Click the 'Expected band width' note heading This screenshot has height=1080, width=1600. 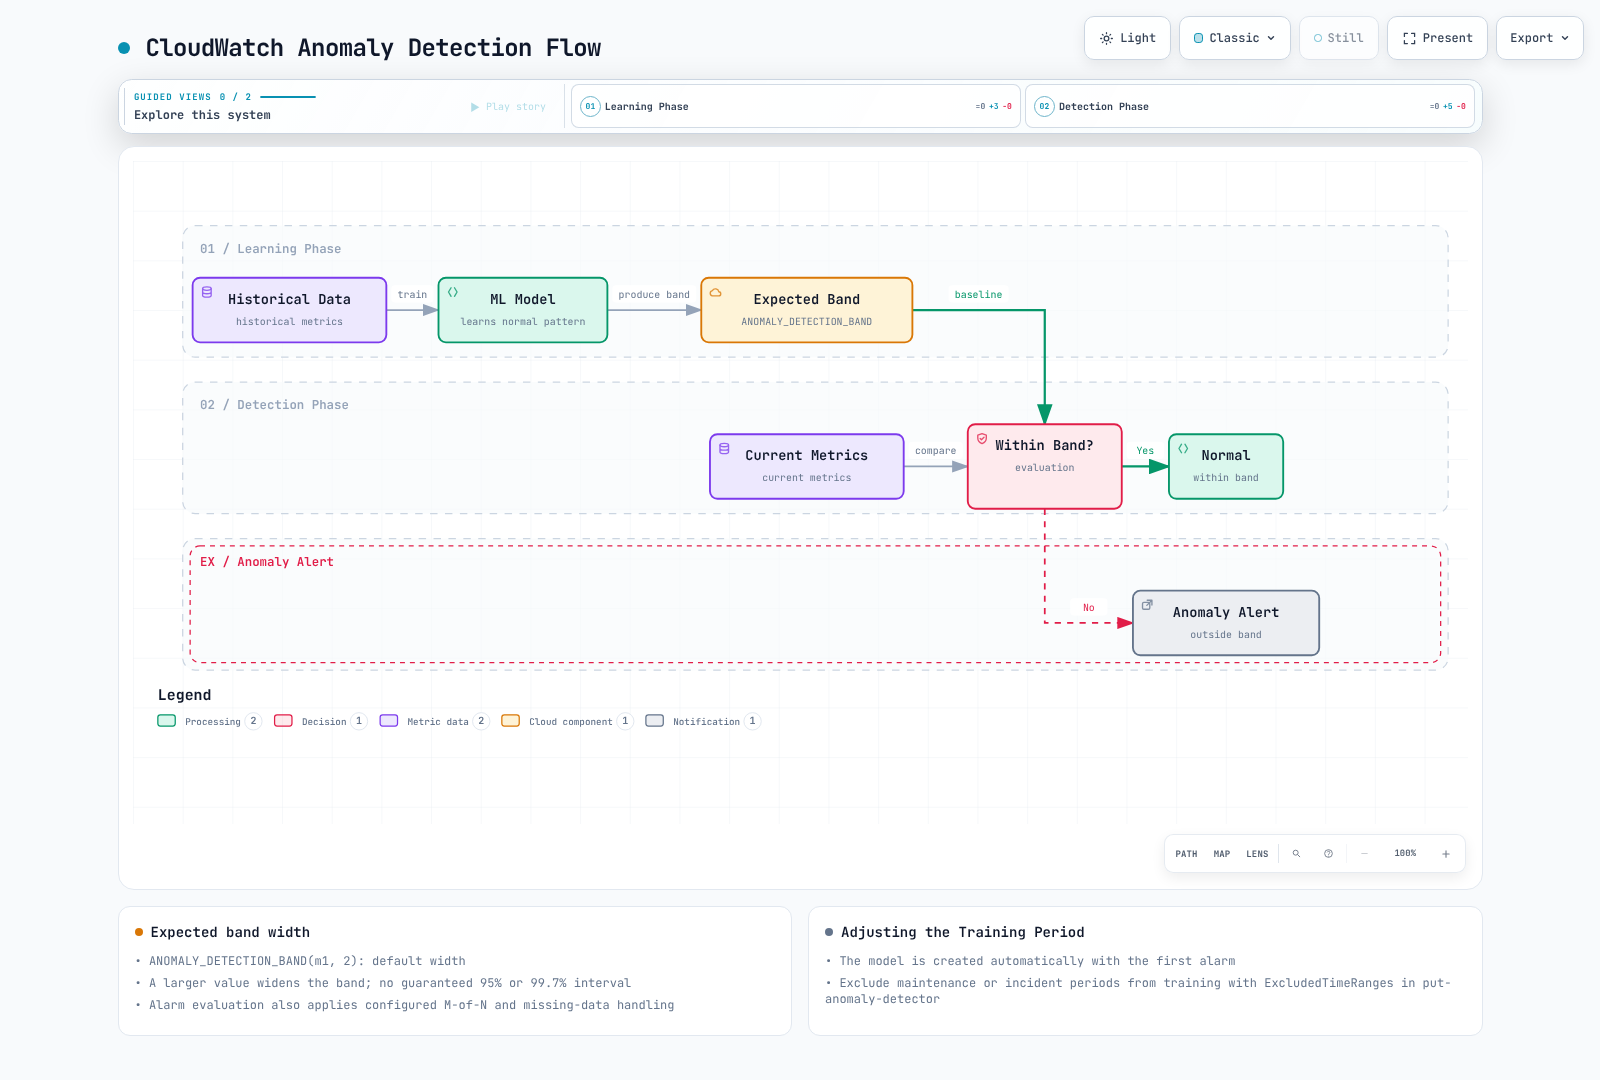230,932
